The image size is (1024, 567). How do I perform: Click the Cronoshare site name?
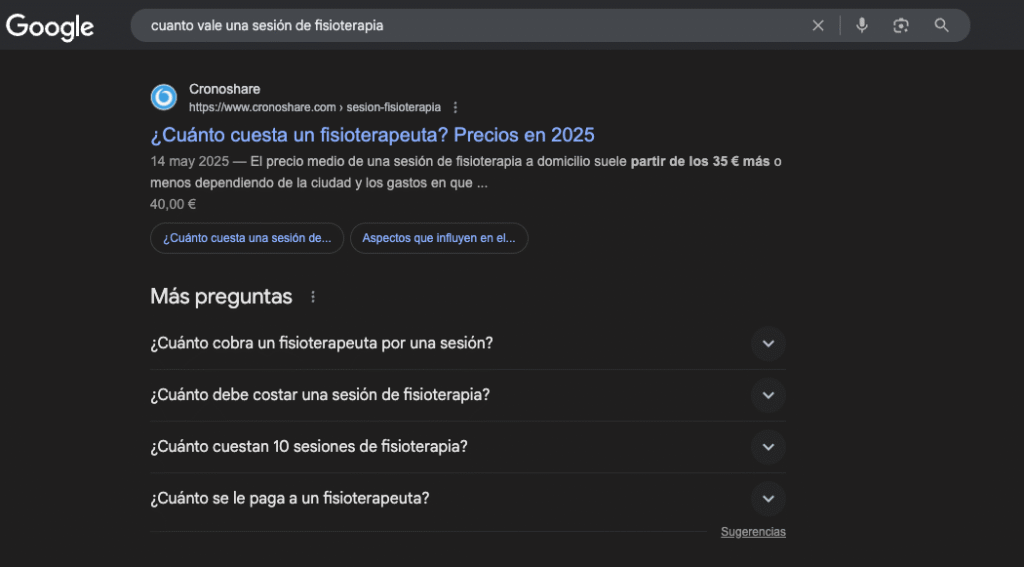click(225, 89)
